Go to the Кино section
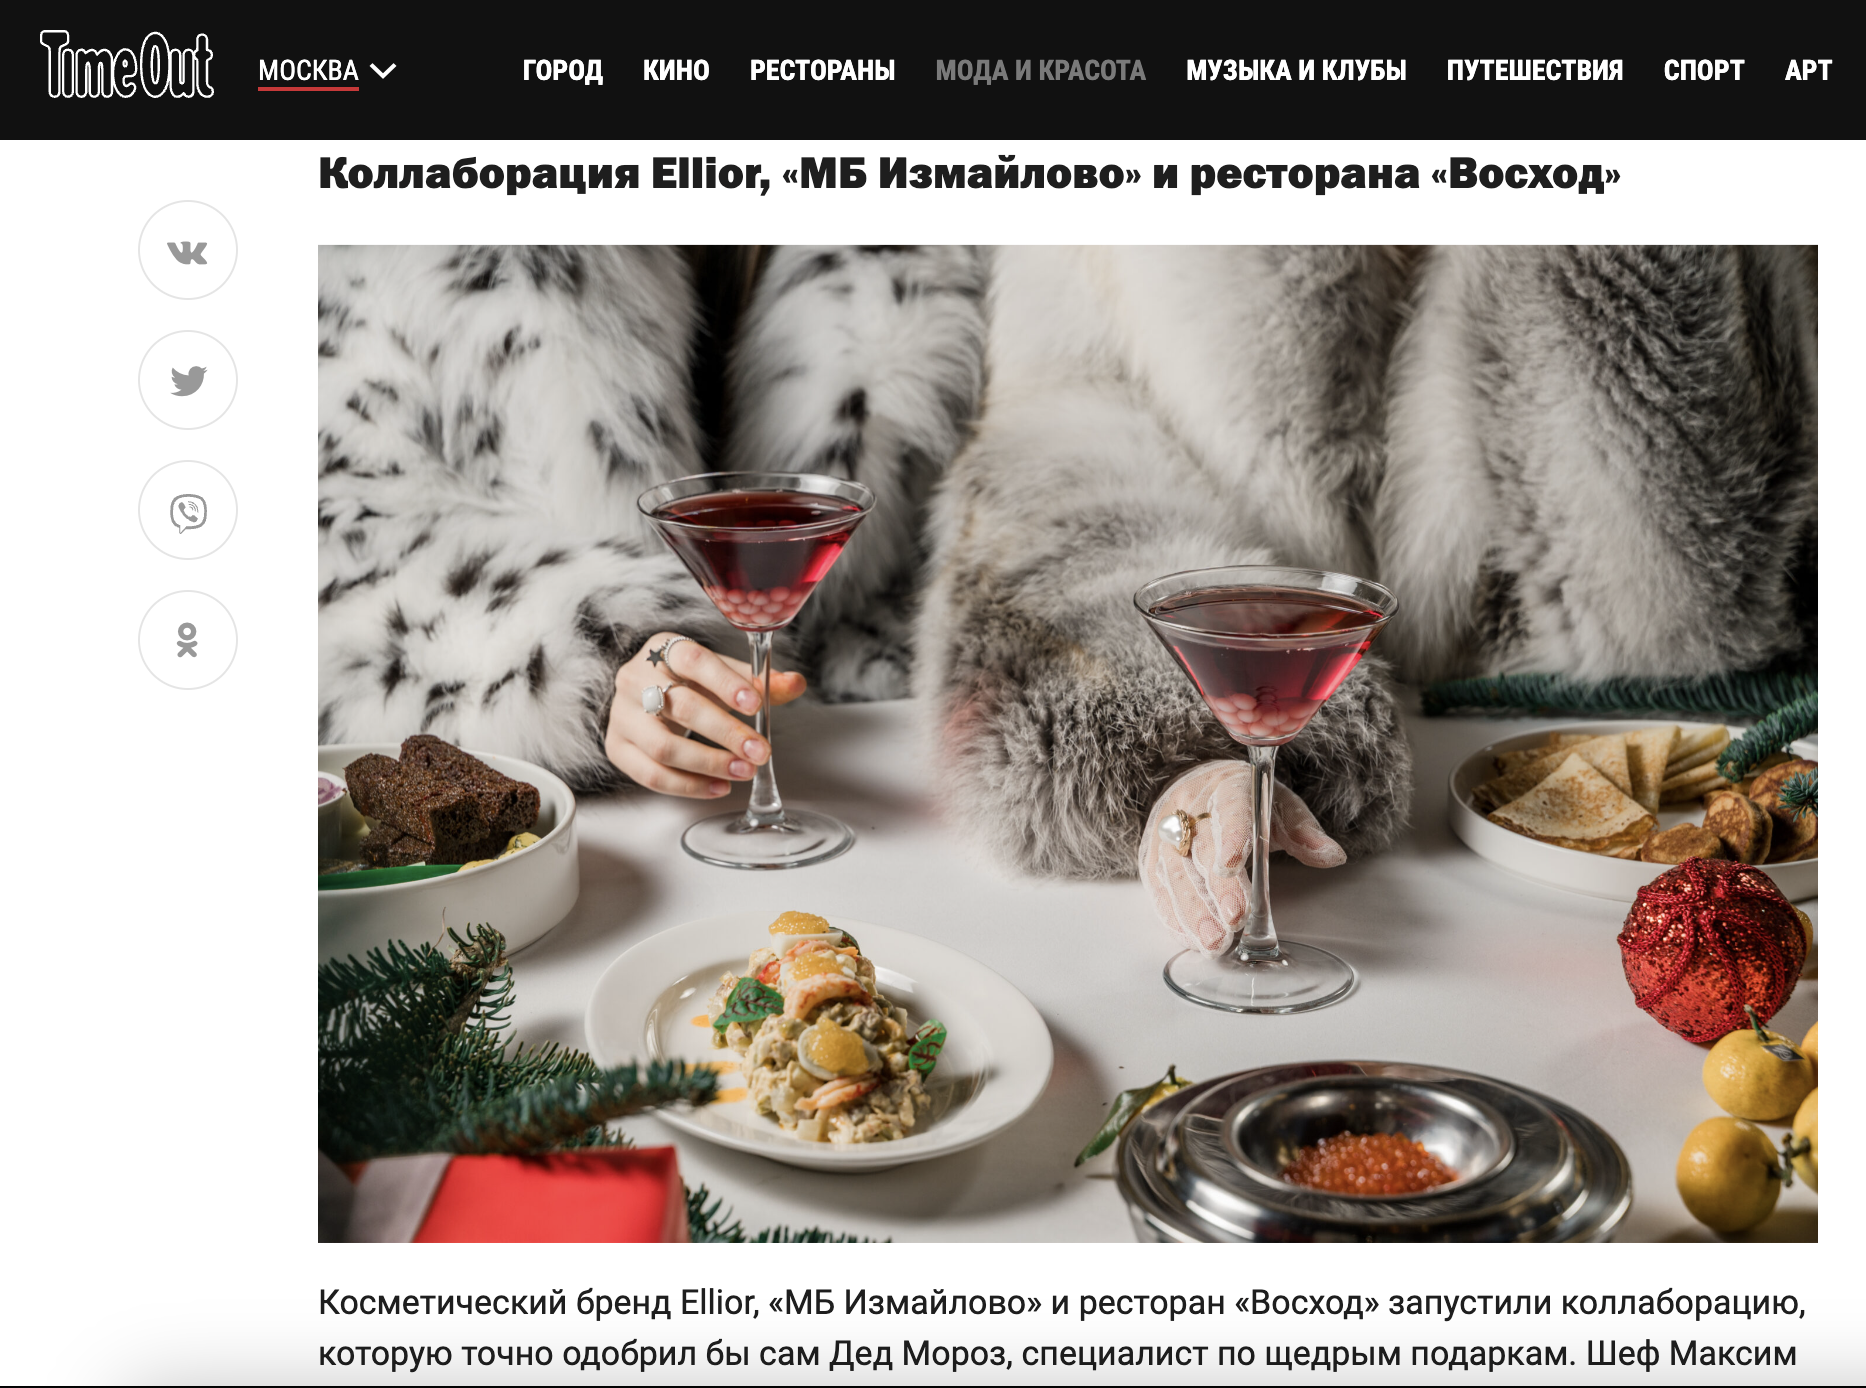Screen dimensions: 1866x1388 [x=676, y=70]
